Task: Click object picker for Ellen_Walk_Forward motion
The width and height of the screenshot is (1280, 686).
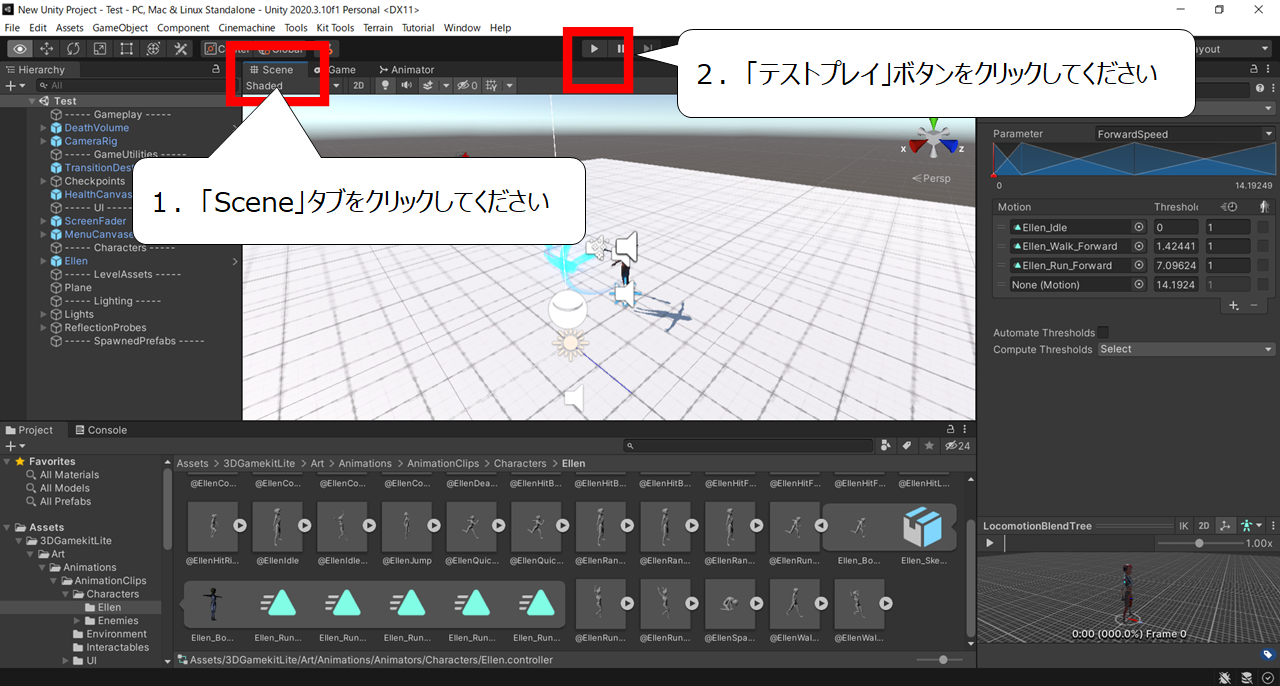Action: [1138, 246]
